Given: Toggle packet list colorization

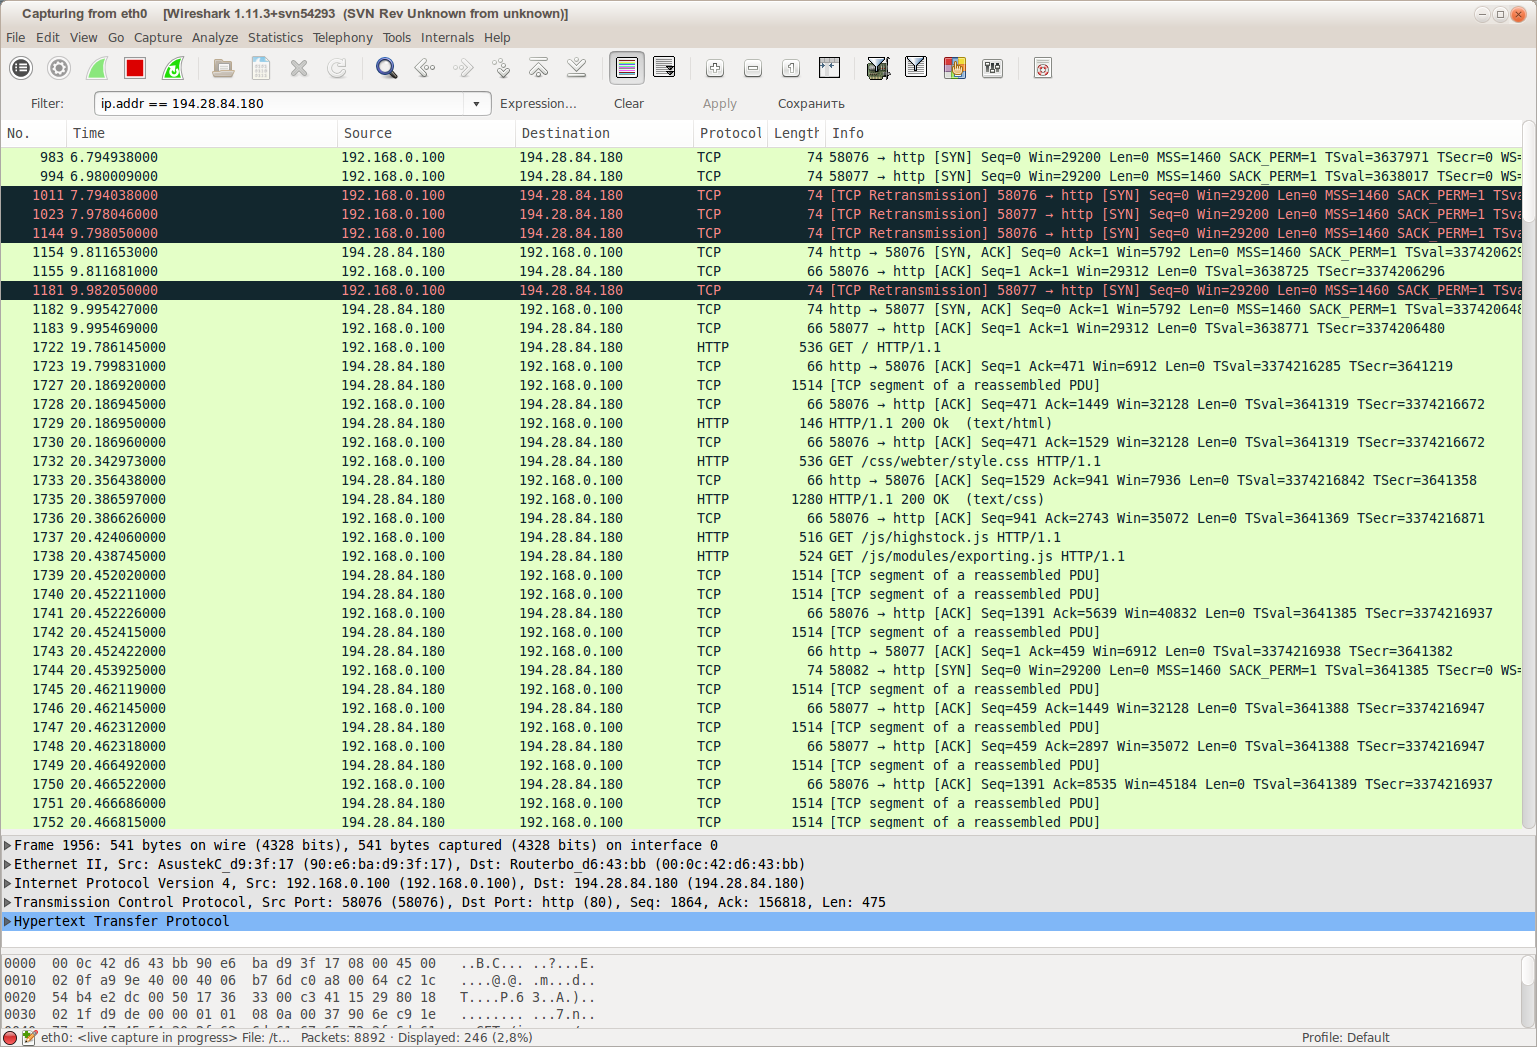Looking at the screenshot, I should (627, 68).
